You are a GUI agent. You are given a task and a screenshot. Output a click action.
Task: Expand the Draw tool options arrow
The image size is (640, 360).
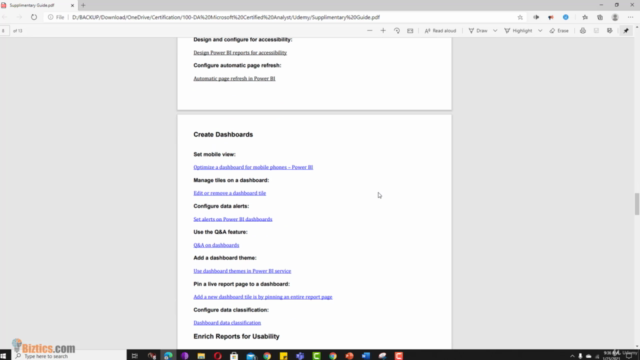495,31
